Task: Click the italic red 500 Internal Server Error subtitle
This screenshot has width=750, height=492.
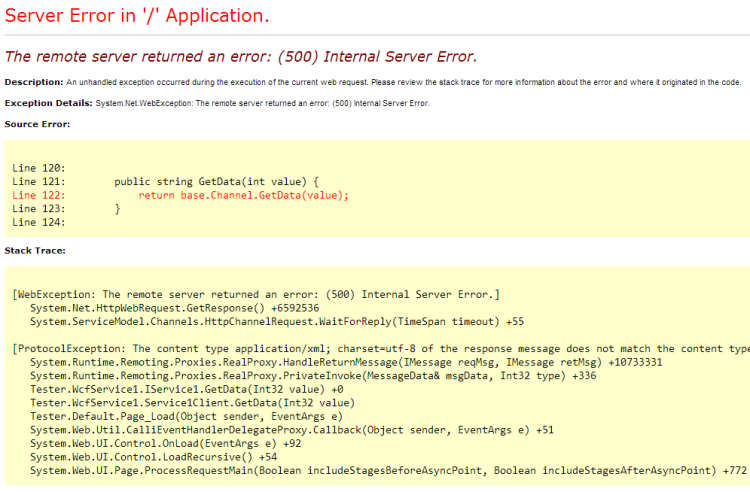Action: coord(241,56)
